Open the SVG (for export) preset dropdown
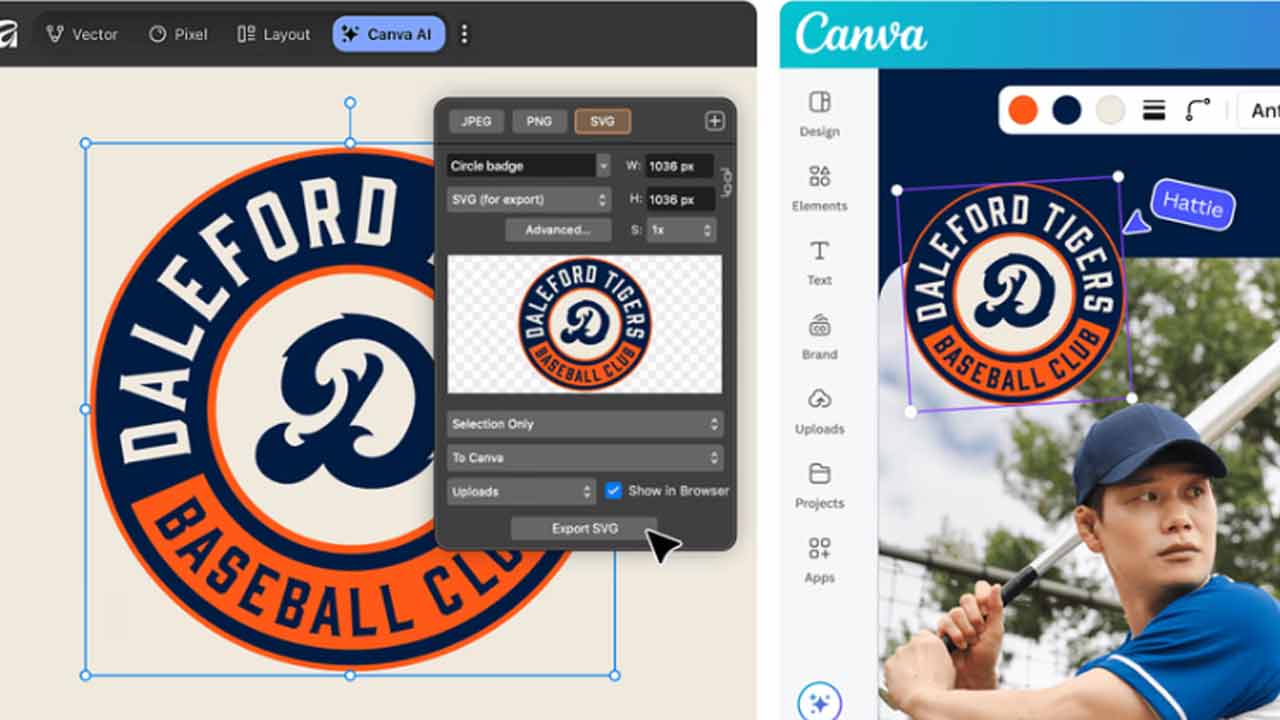The width and height of the screenshot is (1280, 720). (528, 199)
